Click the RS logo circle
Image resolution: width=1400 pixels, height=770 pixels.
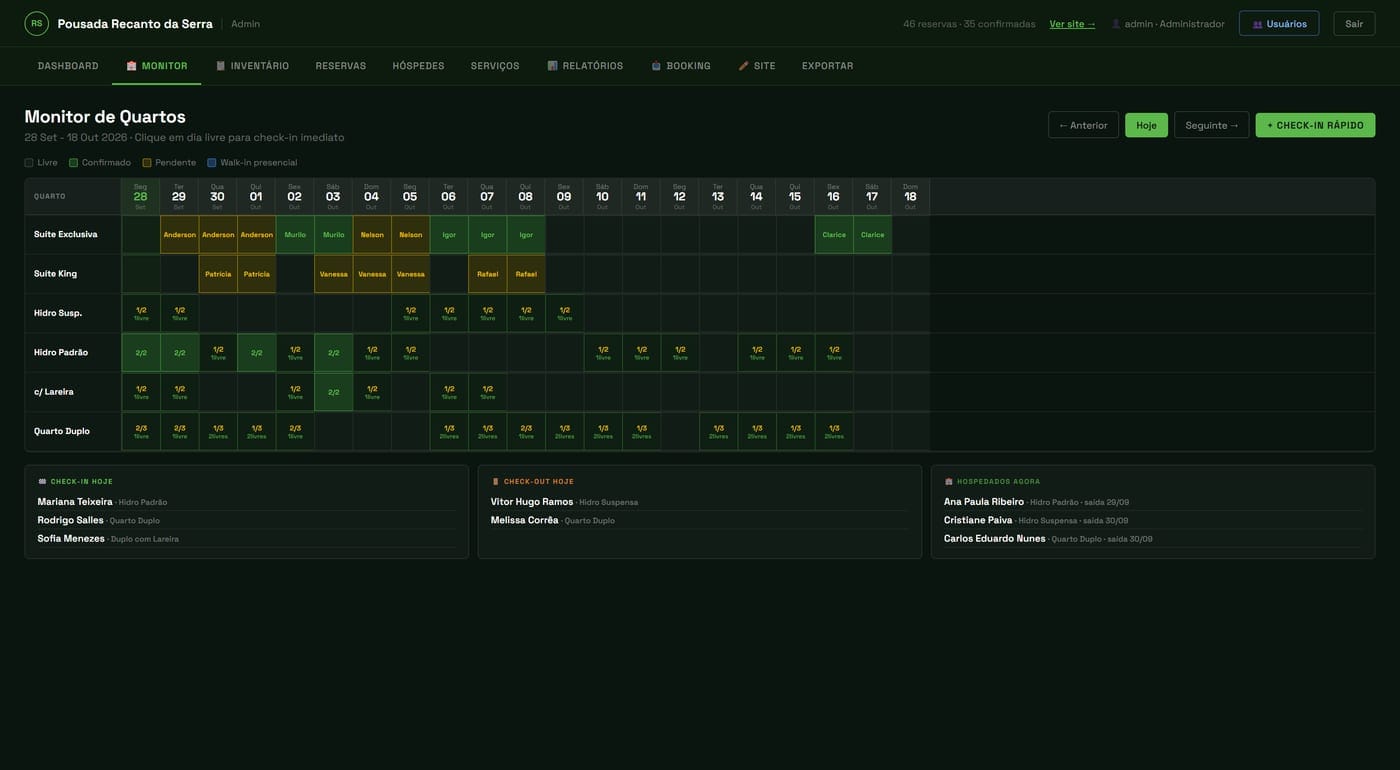point(36,23)
